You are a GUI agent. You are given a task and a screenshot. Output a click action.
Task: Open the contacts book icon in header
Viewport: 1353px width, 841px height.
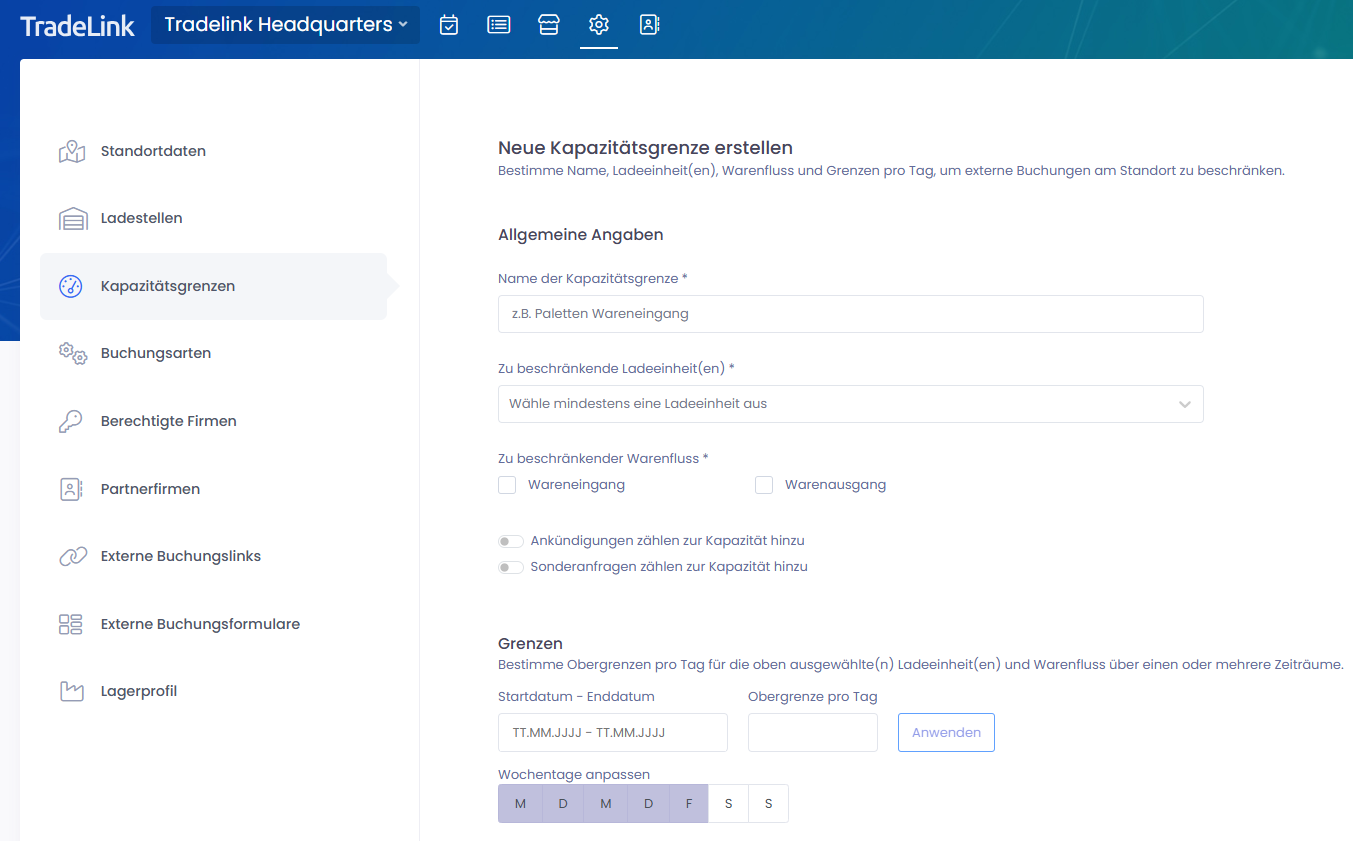point(649,25)
